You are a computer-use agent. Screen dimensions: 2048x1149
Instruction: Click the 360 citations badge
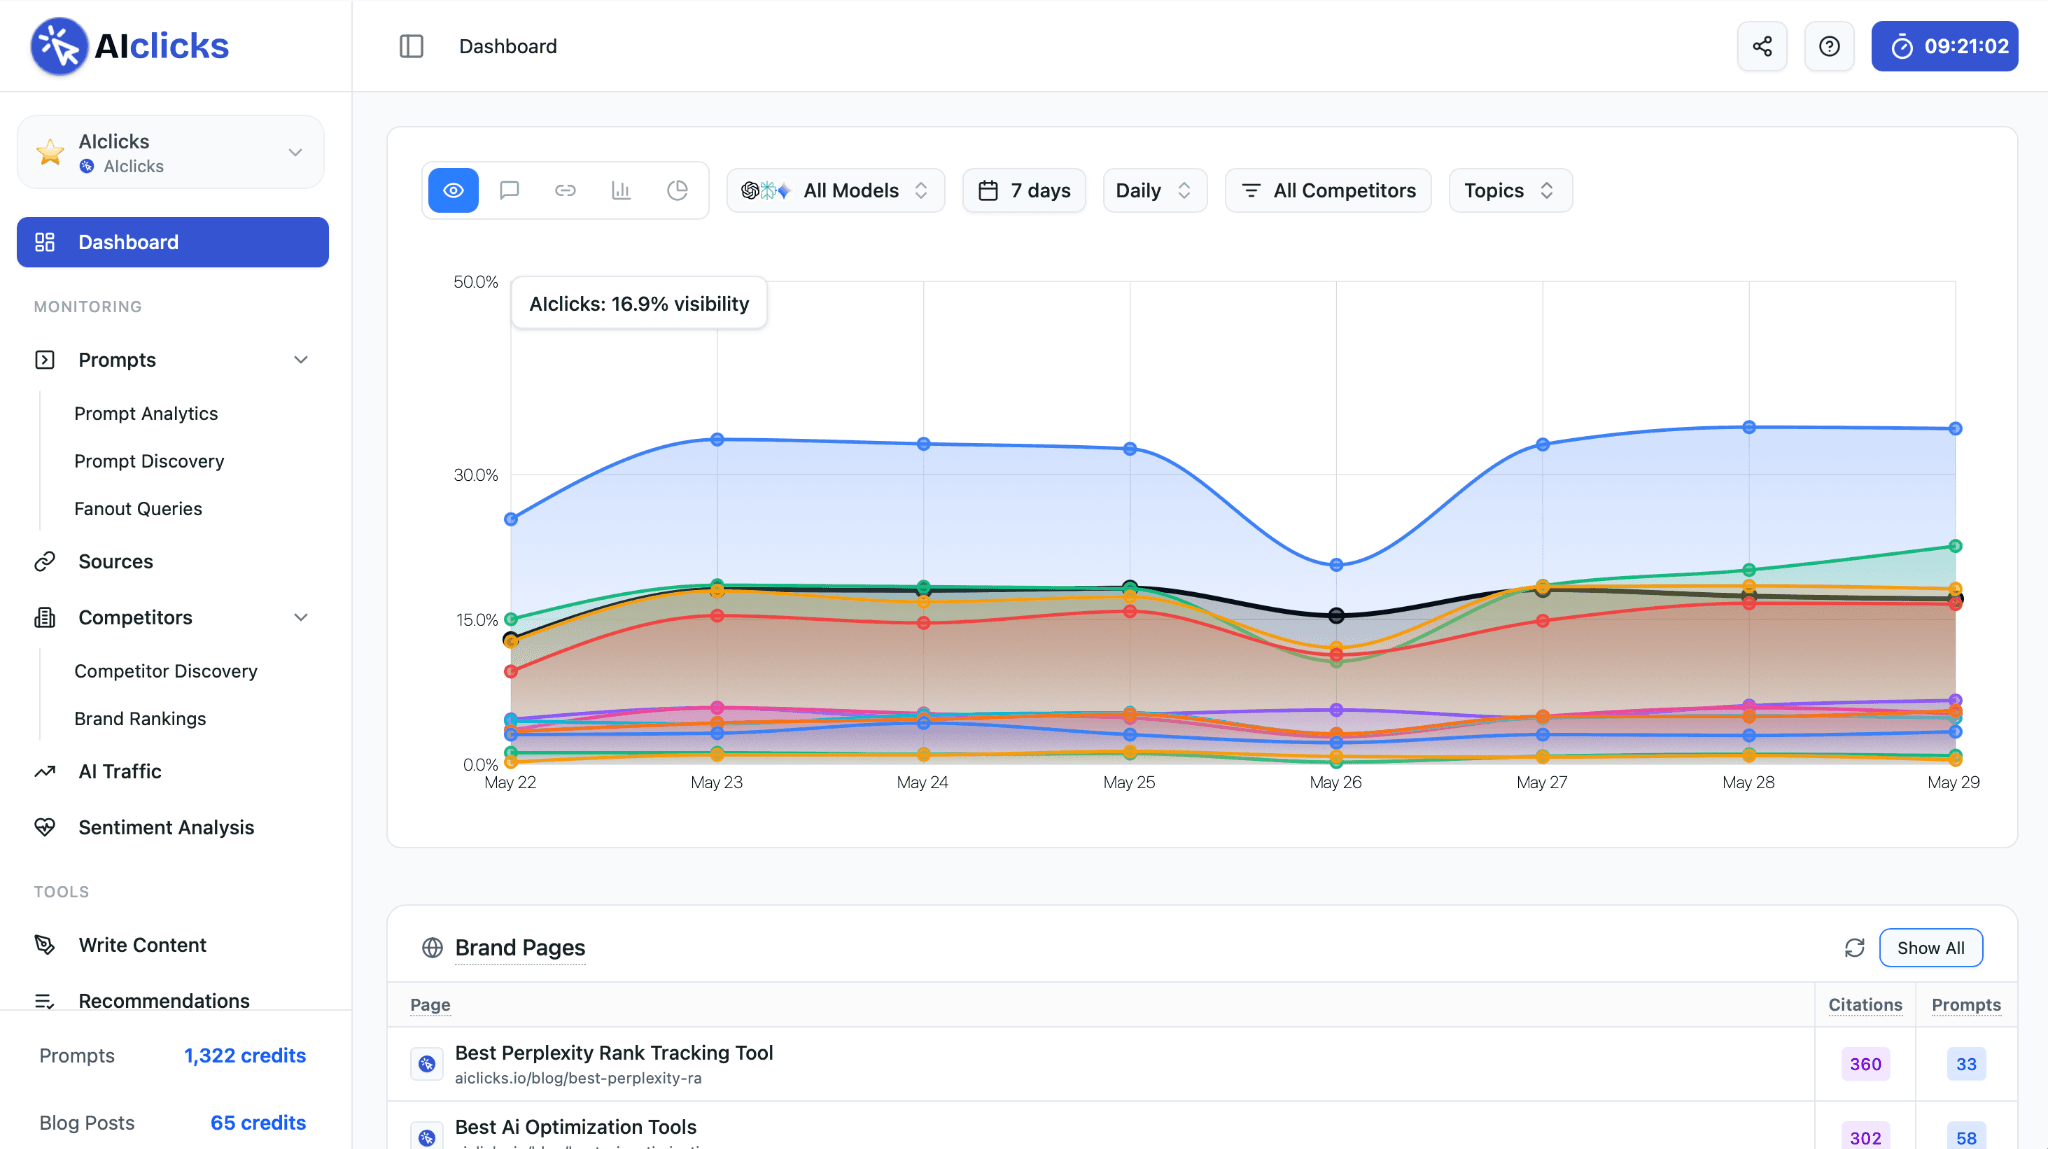(1865, 1064)
